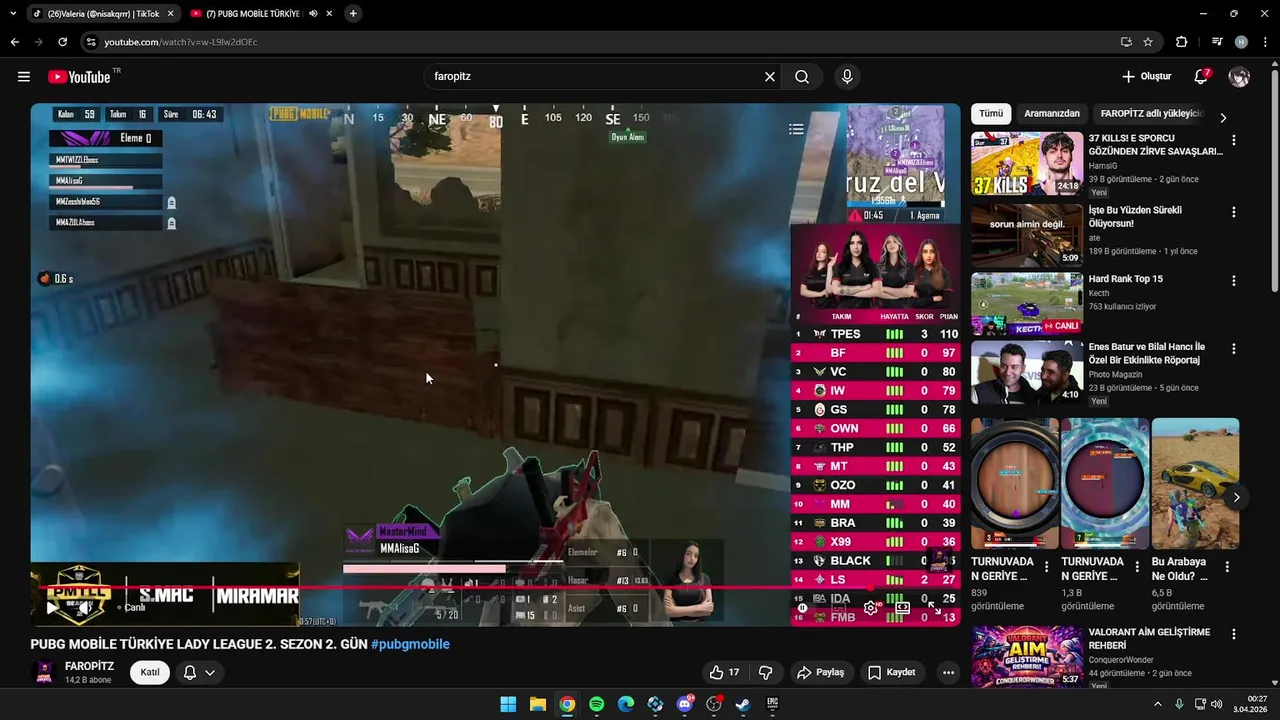The height and width of the screenshot is (720, 1280).
Task: Open the 37 KILLS video thumbnail
Action: click(x=1027, y=164)
